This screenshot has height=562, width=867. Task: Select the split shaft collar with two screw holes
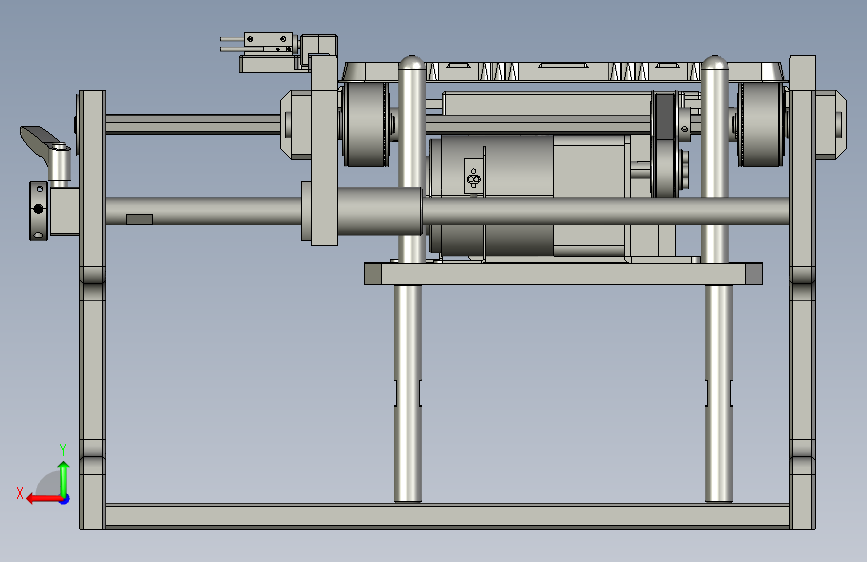point(39,211)
